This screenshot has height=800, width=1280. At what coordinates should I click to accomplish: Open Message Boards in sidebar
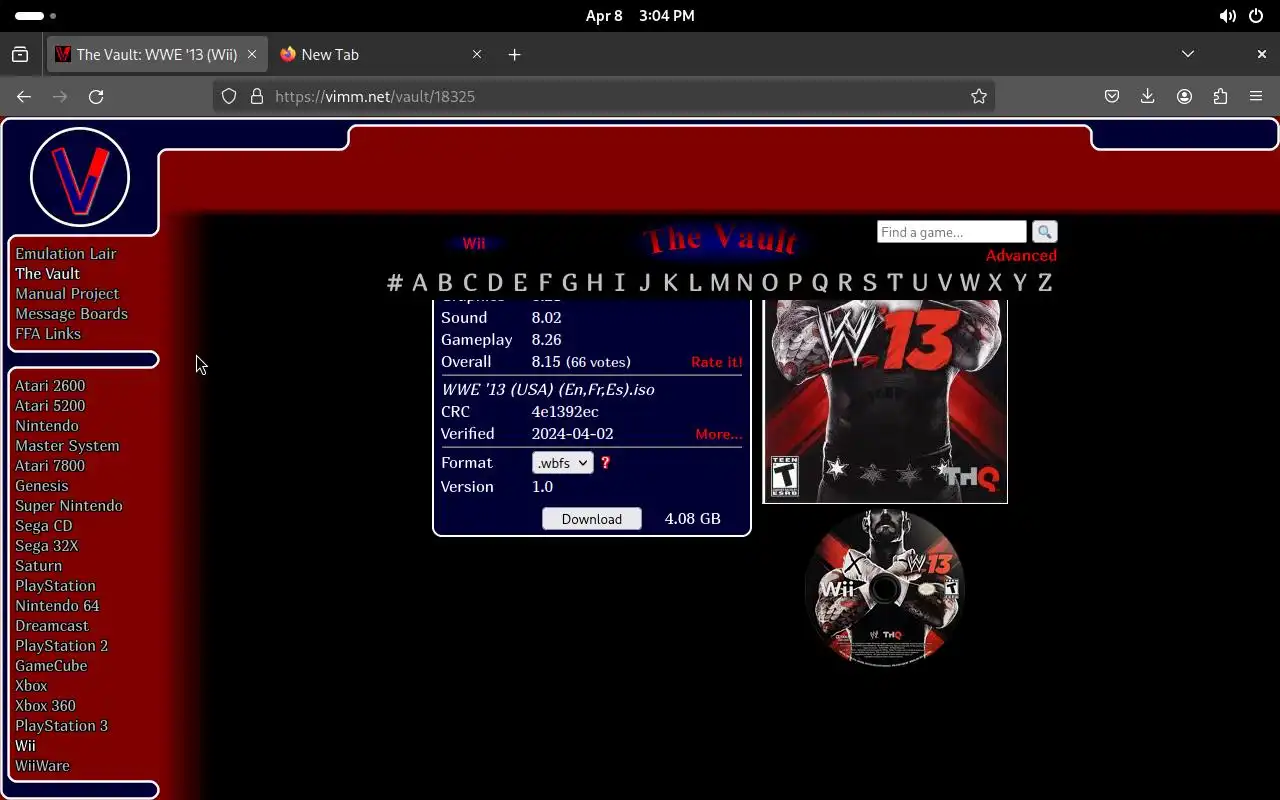(71, 314)
